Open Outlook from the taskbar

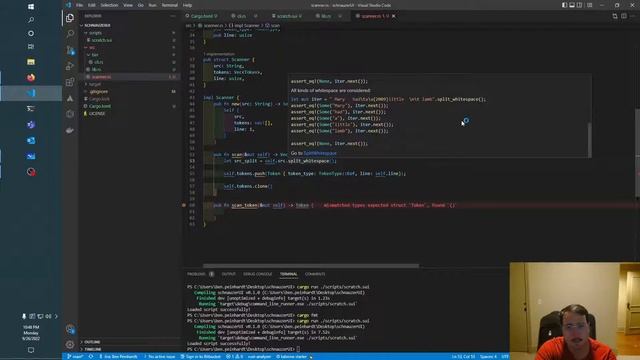(31, 140)
